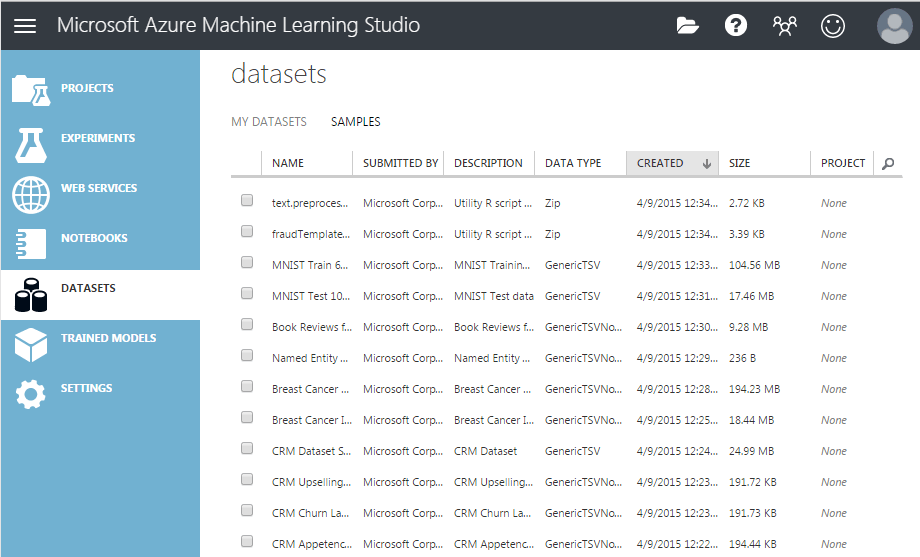This screenshot has width=920, height=557.
Task: Select the CRM Appetenc... name cell
Action: click(x=312, y=544)
